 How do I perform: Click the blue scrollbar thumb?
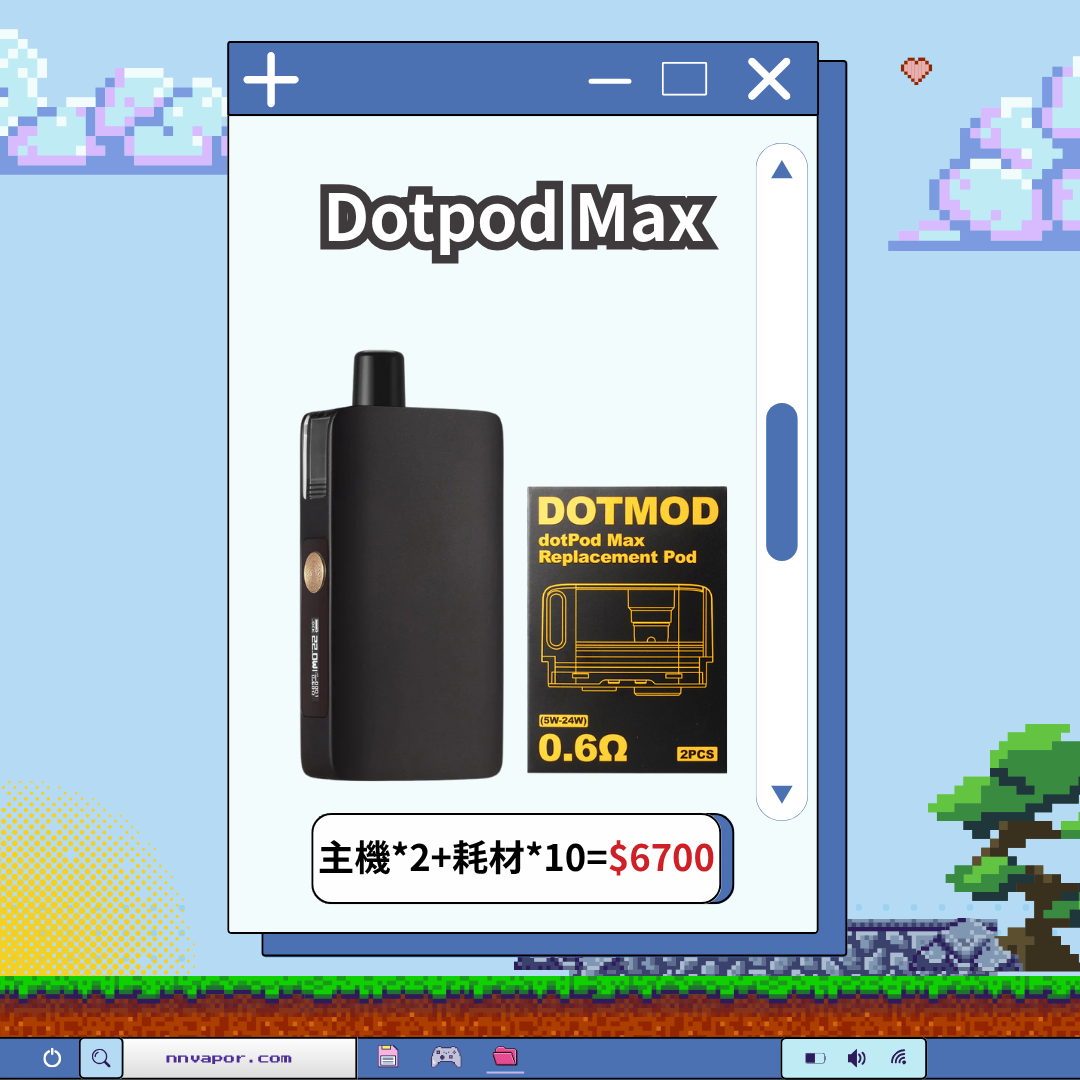pos(782,481)
